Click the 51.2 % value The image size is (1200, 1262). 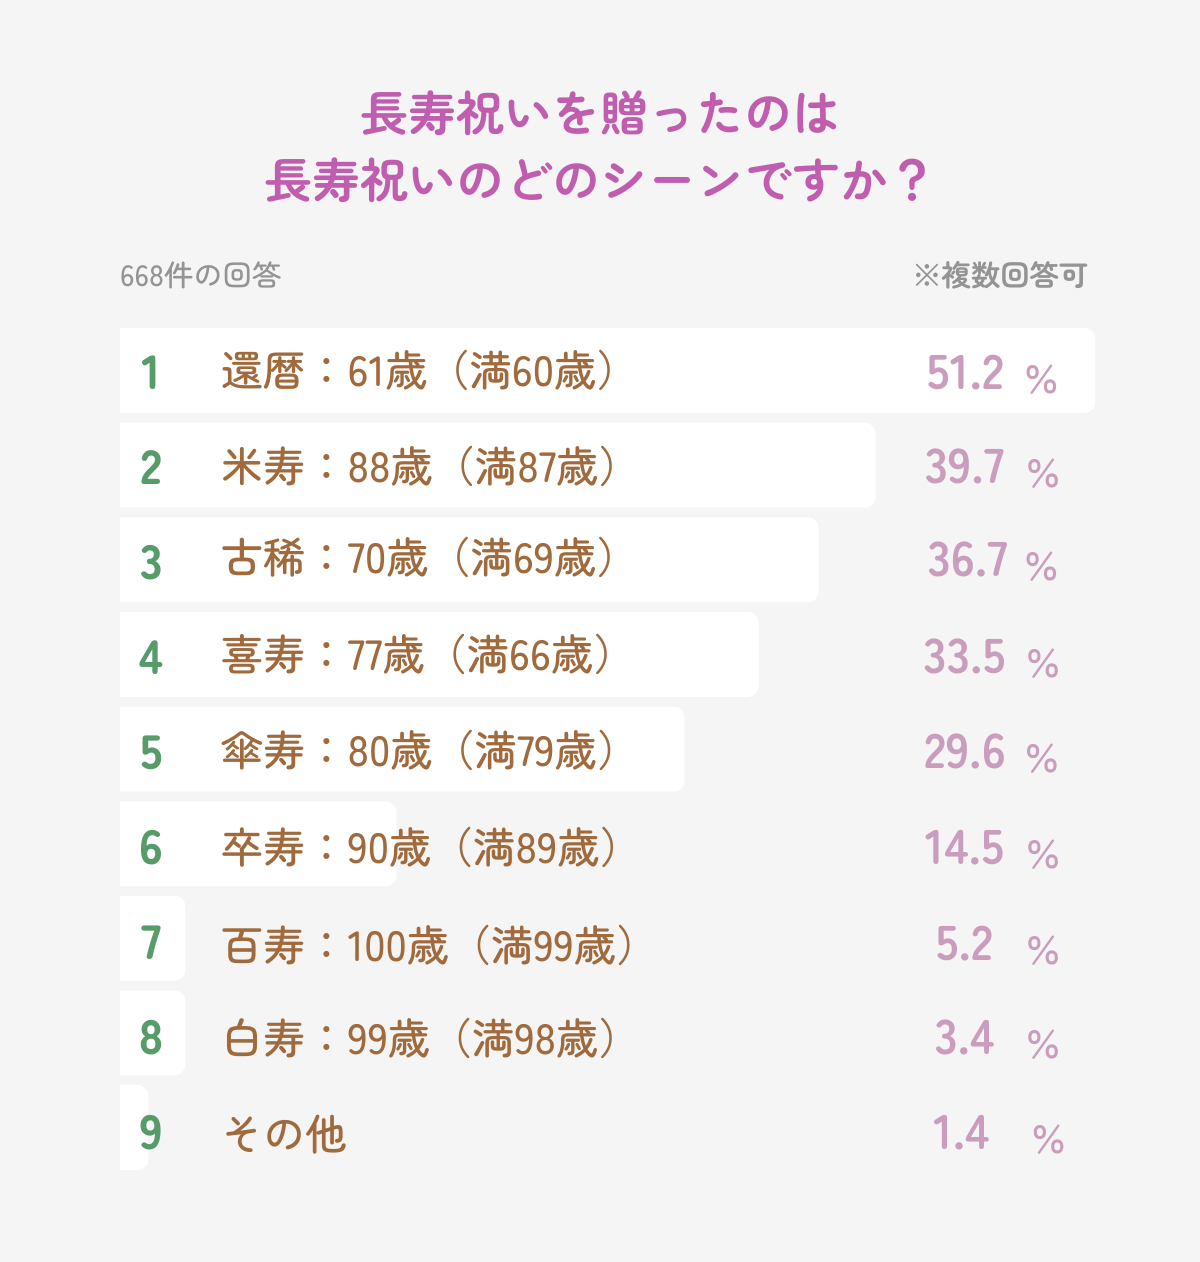(x=991, y=374)
